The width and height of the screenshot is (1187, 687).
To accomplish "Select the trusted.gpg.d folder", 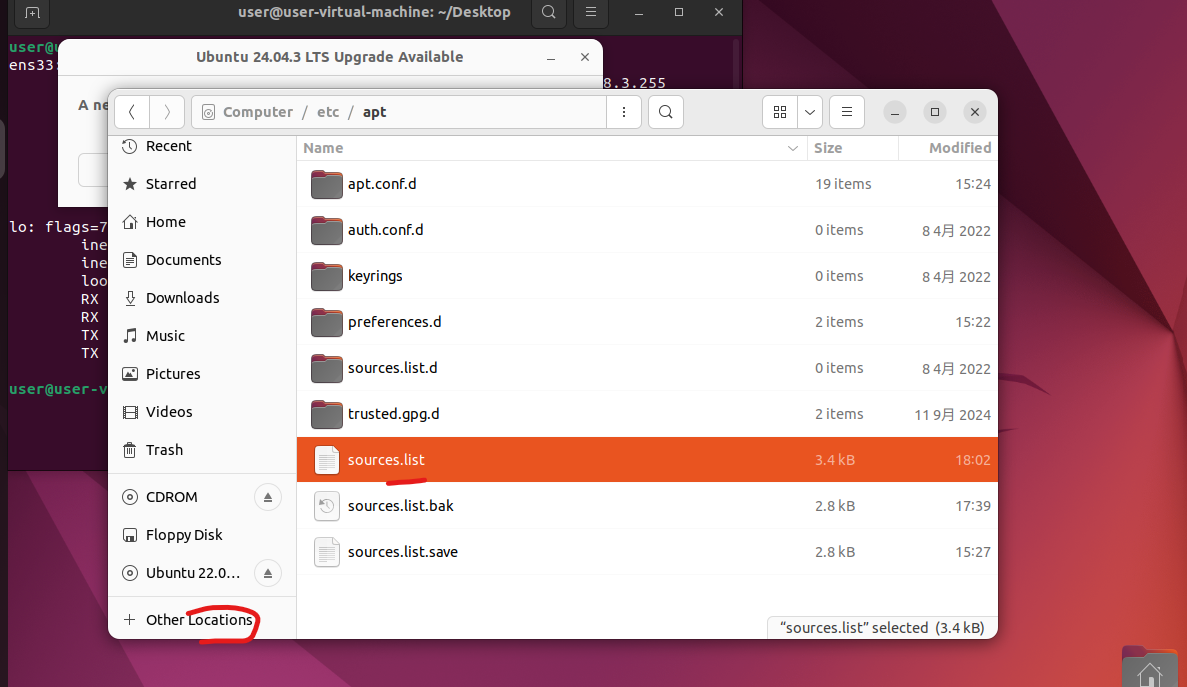I will tap(647, 414).
